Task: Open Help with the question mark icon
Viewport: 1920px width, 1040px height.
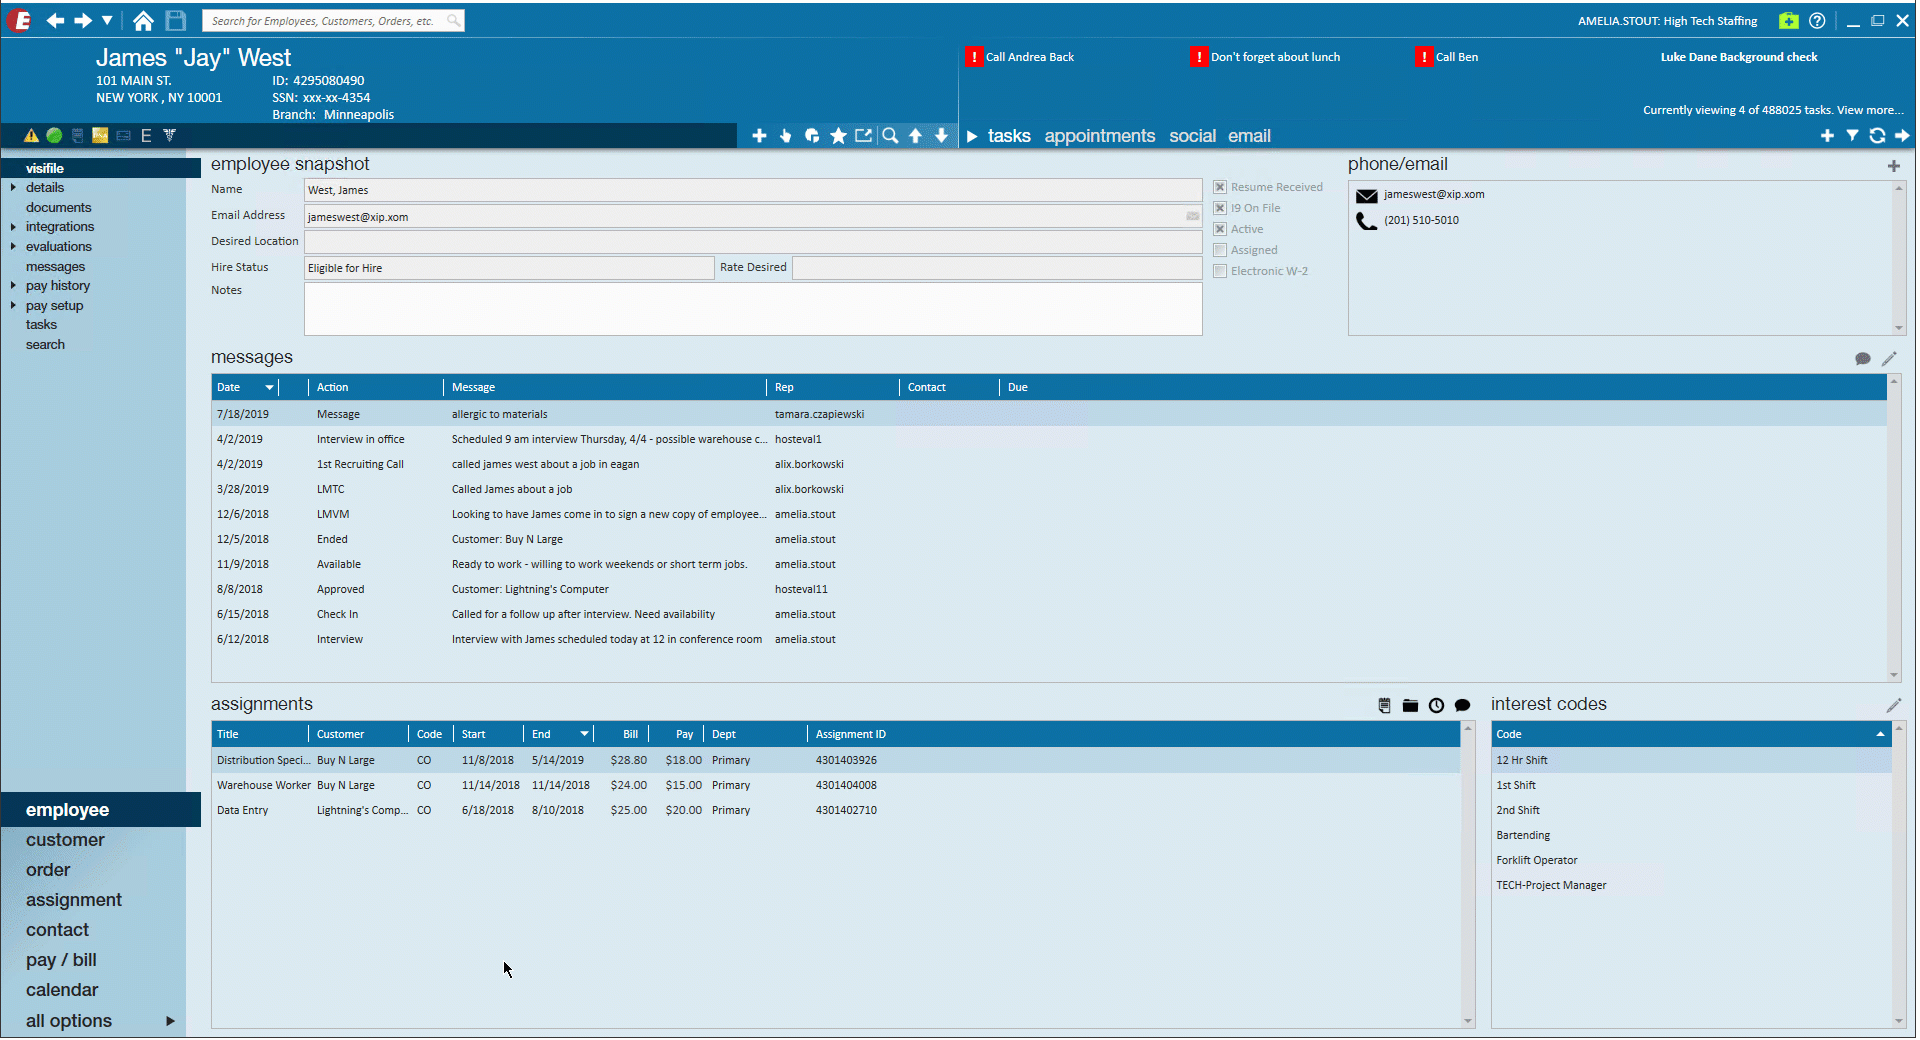Action: 1817,20
